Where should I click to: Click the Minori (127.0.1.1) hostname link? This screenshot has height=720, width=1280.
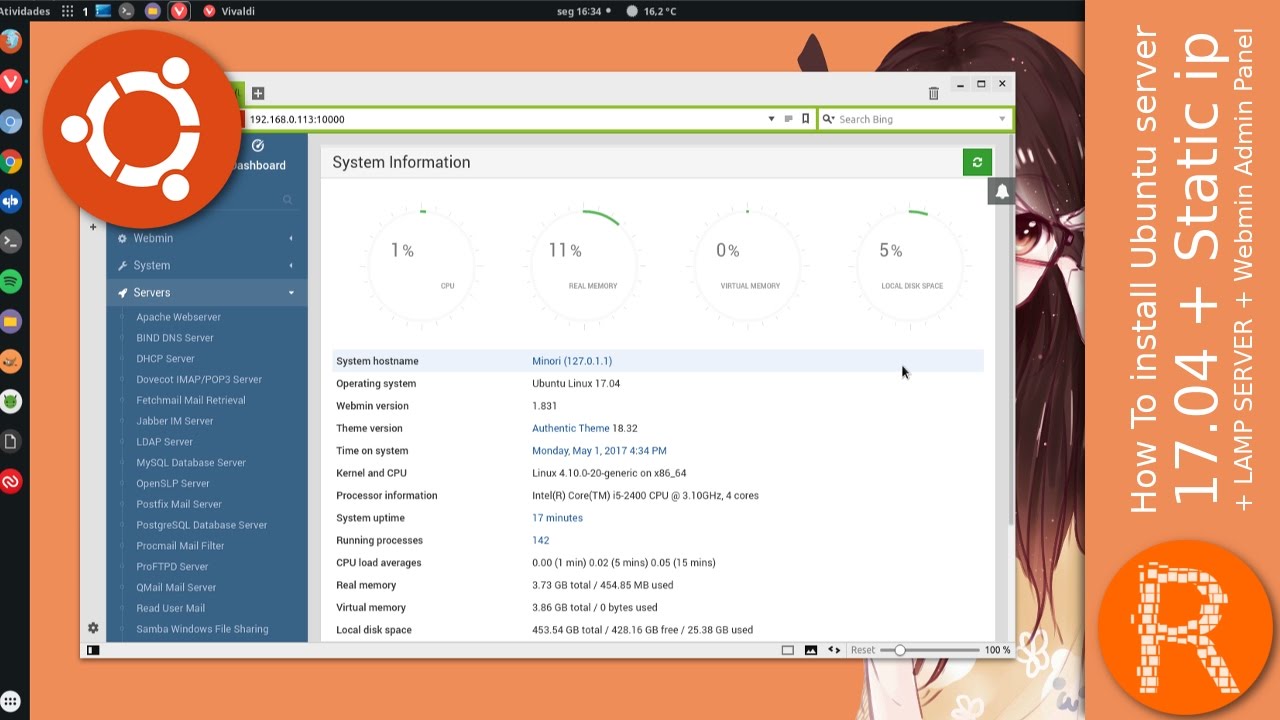point(572,361)
